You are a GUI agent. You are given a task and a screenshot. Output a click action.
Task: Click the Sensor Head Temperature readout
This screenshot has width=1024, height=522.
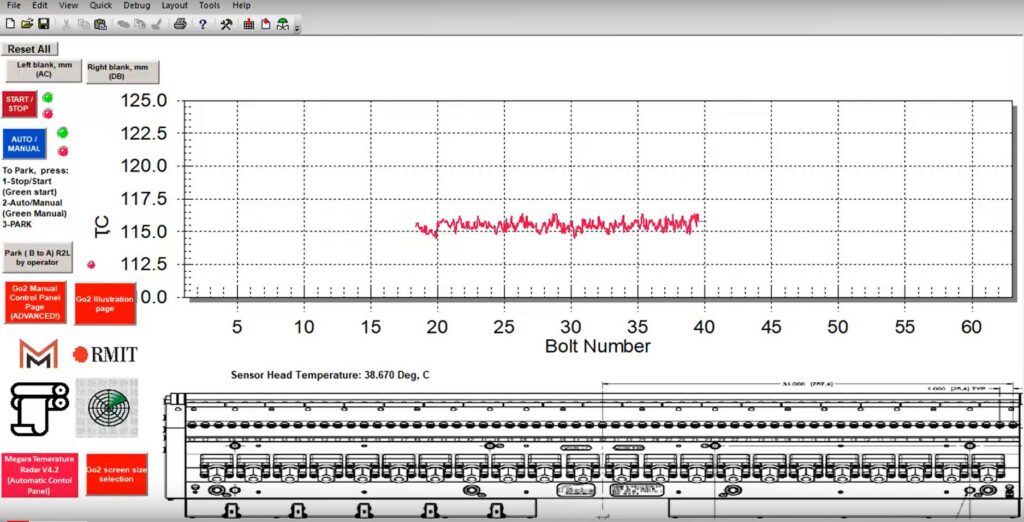coord(330,376)
